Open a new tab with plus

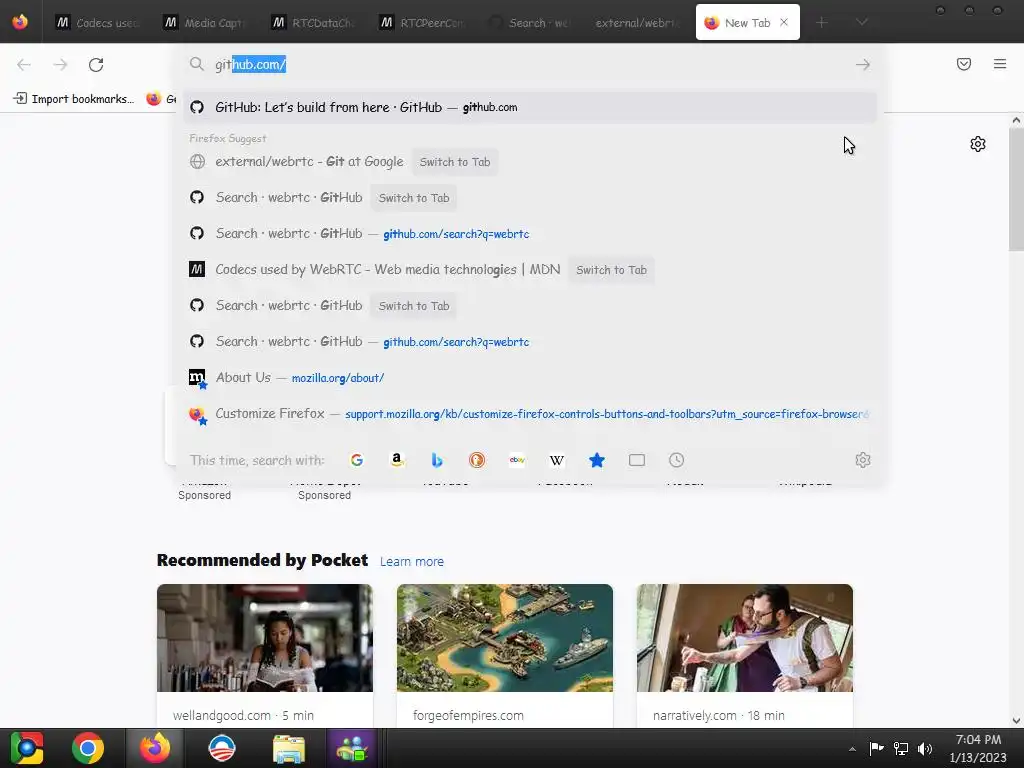(x=822, y=22)
